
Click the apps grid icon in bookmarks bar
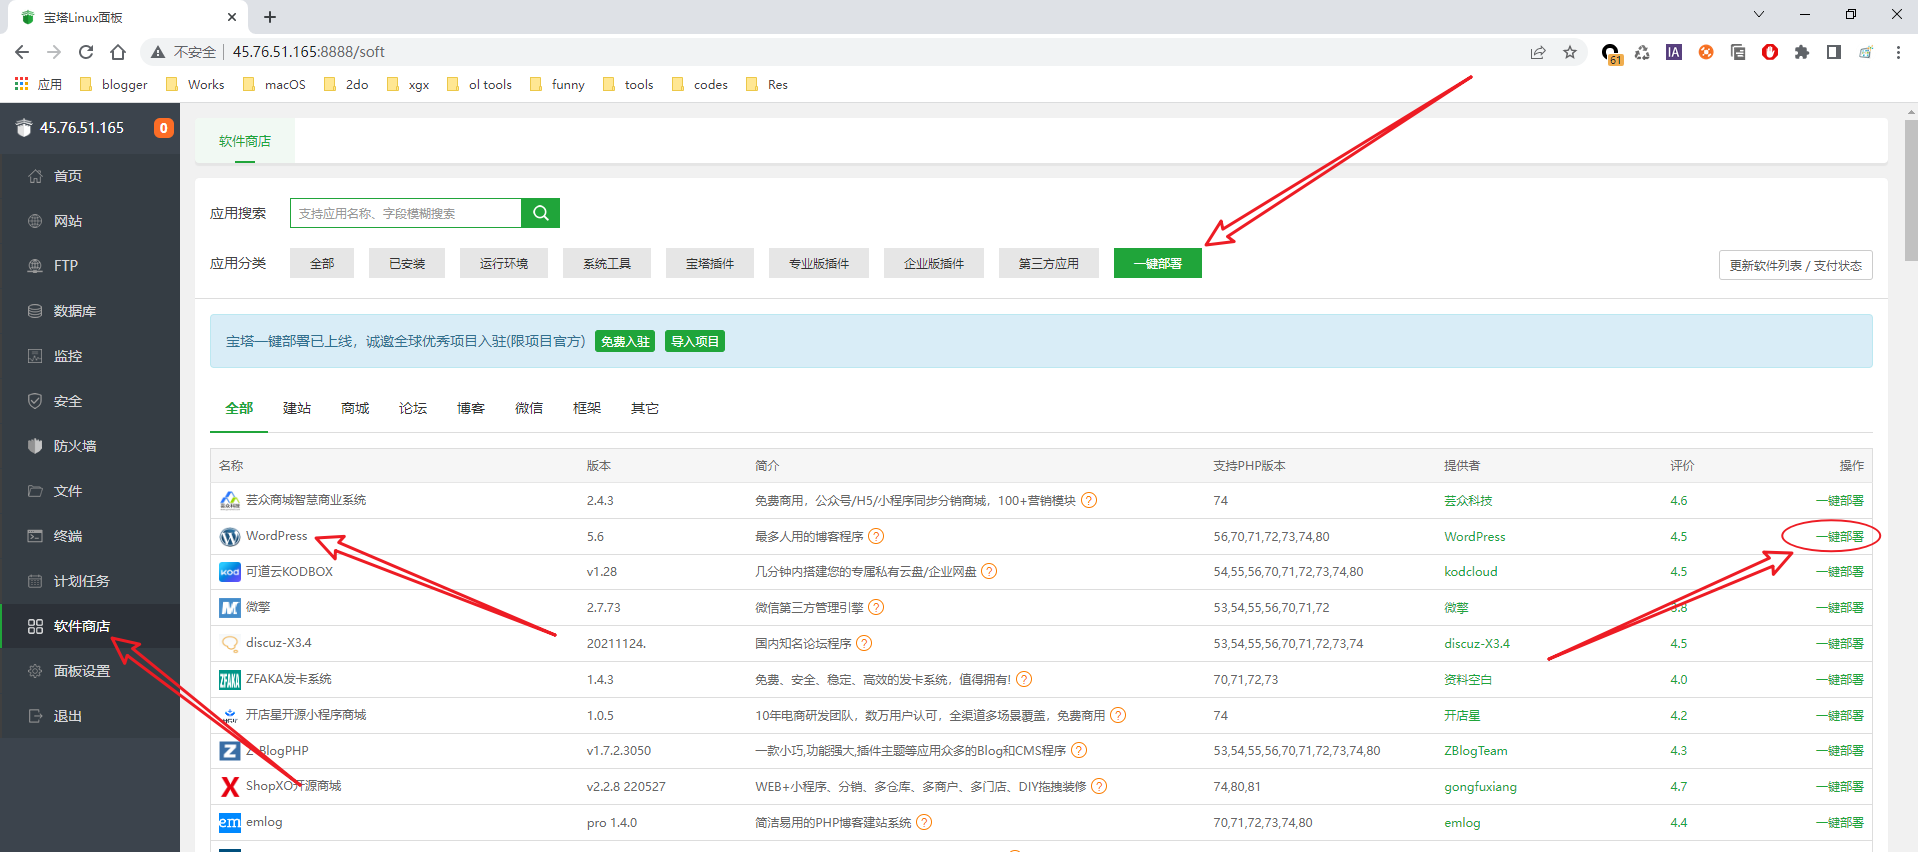point(21,84)
